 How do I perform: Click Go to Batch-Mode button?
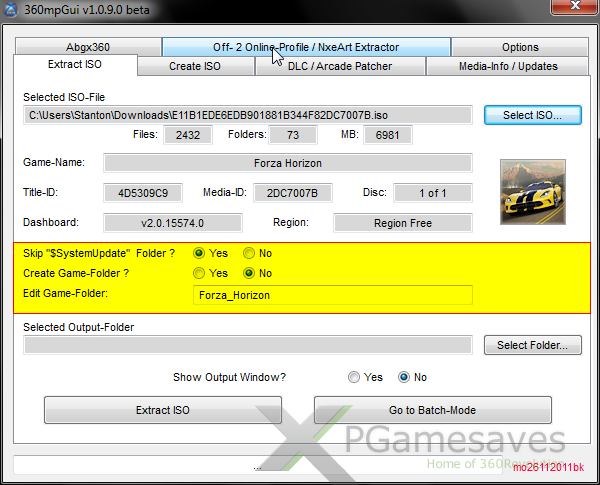tap(432, 410)
